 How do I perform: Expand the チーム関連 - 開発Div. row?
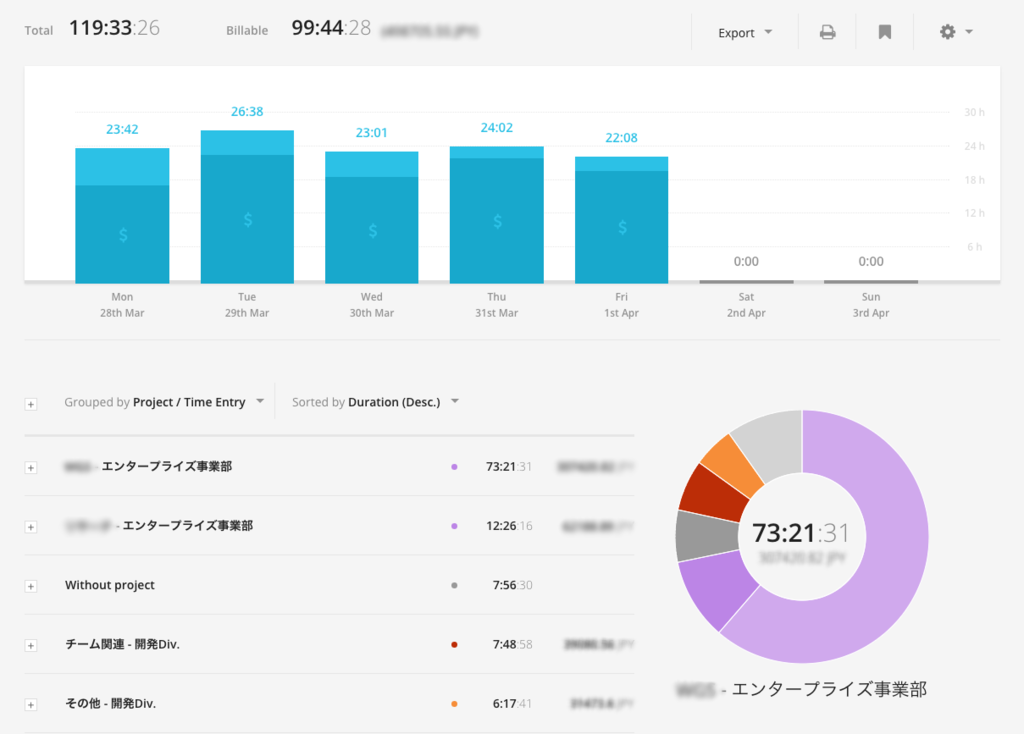(x=31, y=644)
